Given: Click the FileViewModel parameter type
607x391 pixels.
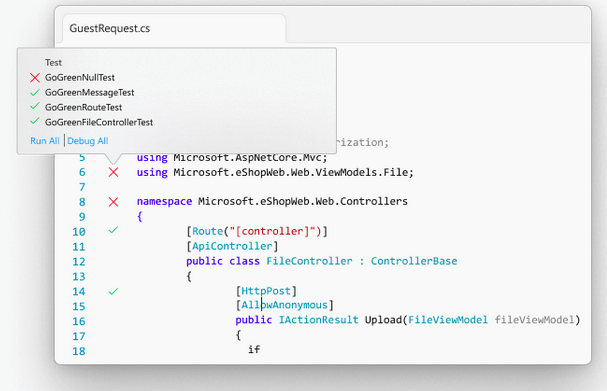Looking at the screenshot, I should click(x=448, y=320).
